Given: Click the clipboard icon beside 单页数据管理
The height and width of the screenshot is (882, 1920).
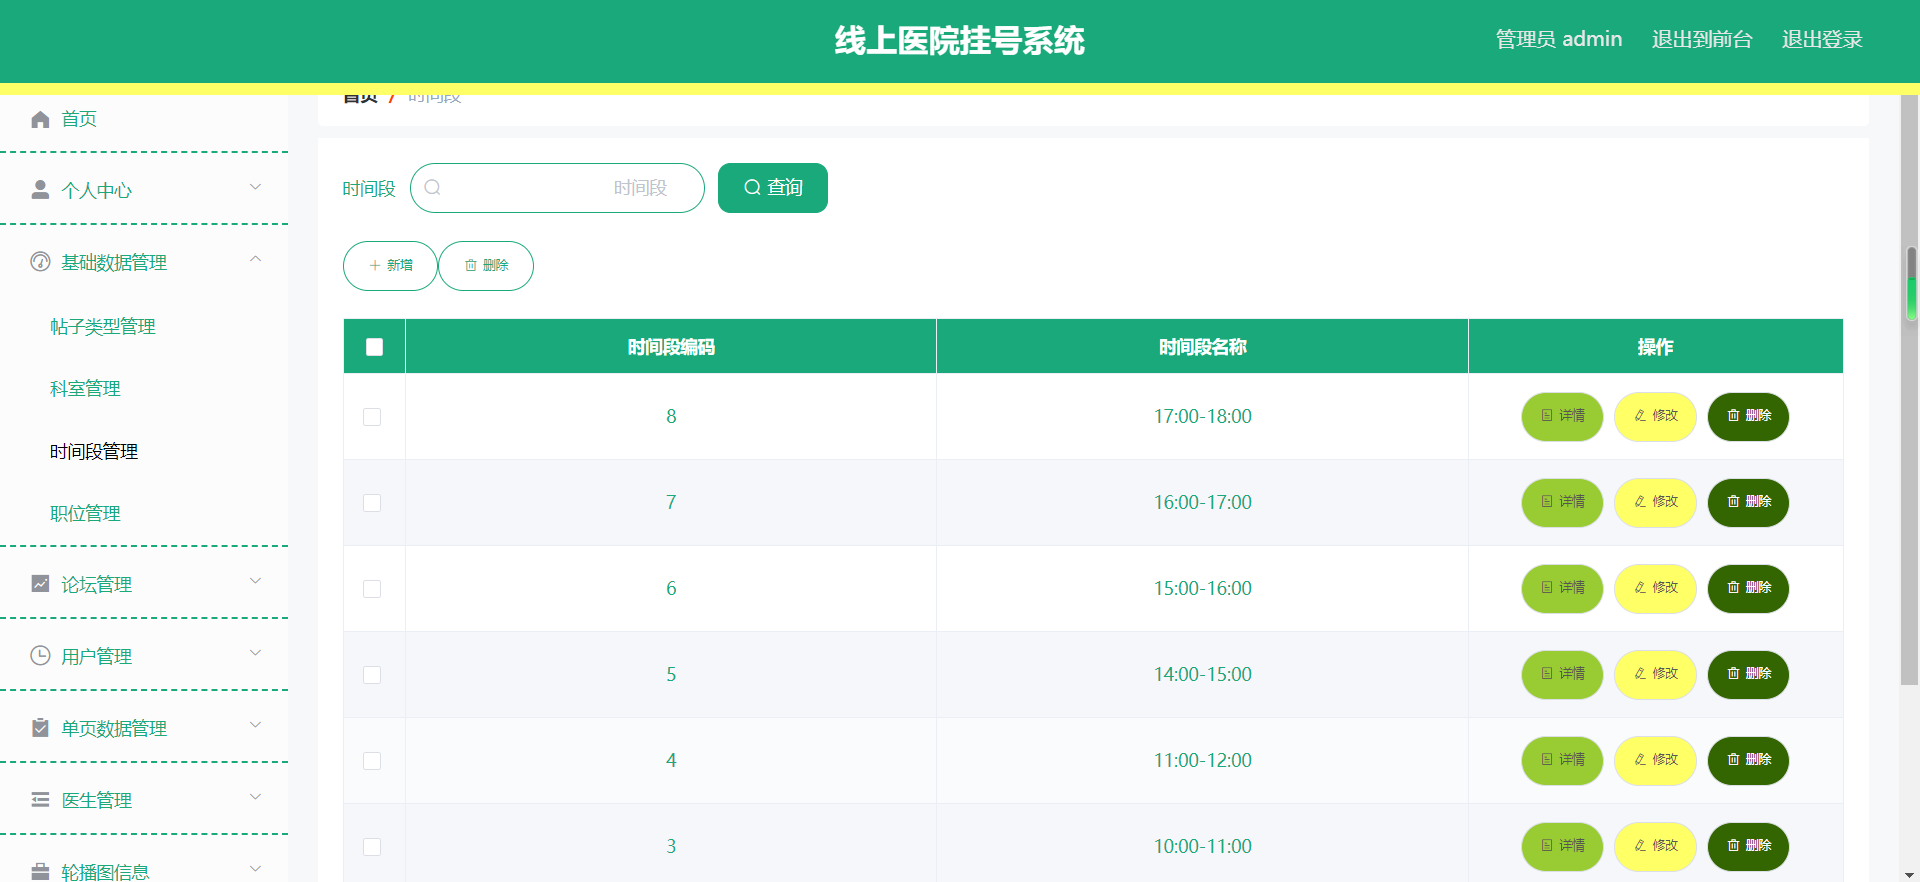Looking at the screenshot, I should pyautogui.click(x=40, y=728).
